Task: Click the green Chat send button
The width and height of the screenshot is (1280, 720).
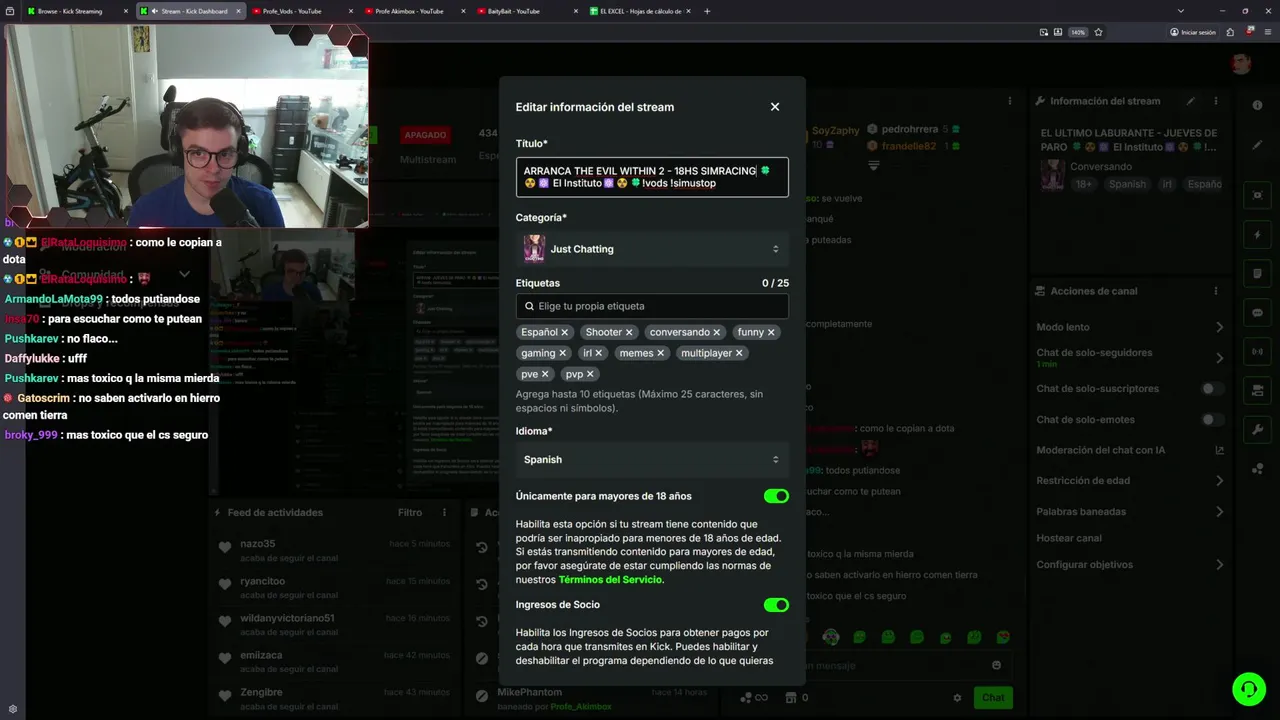Action: [x=993, y=697]
